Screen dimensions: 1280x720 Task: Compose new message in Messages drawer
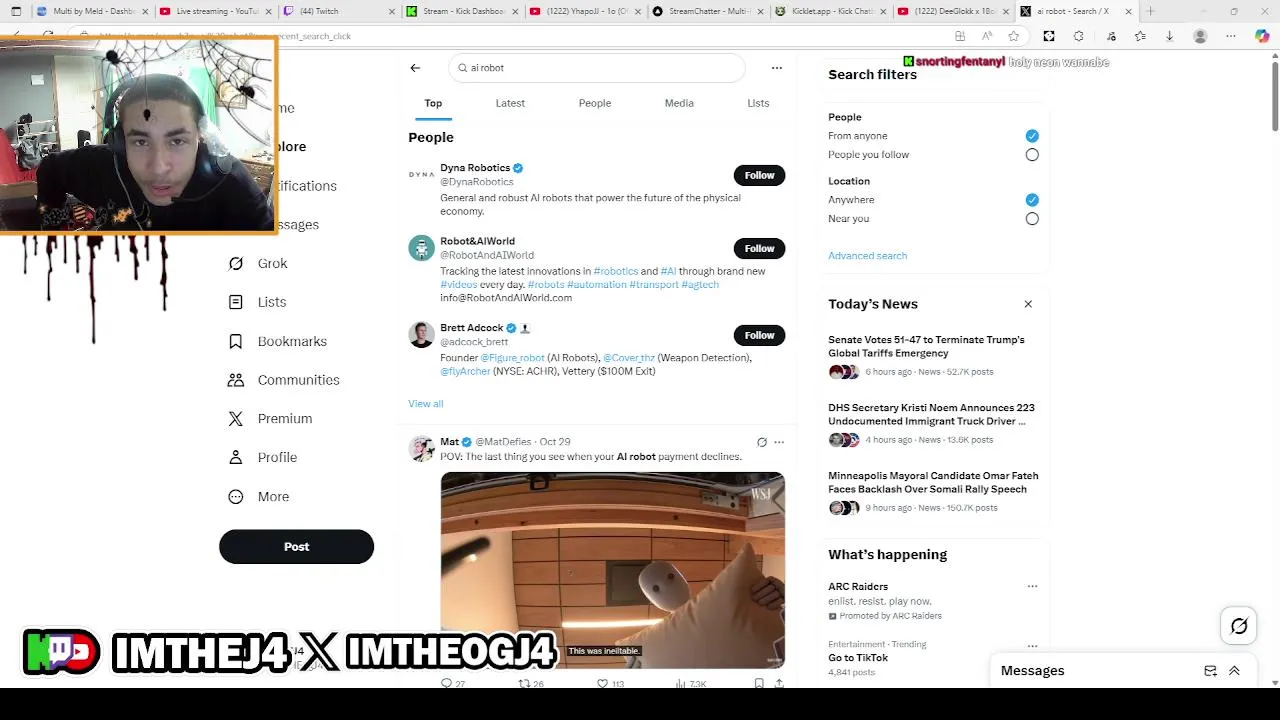1210,671
